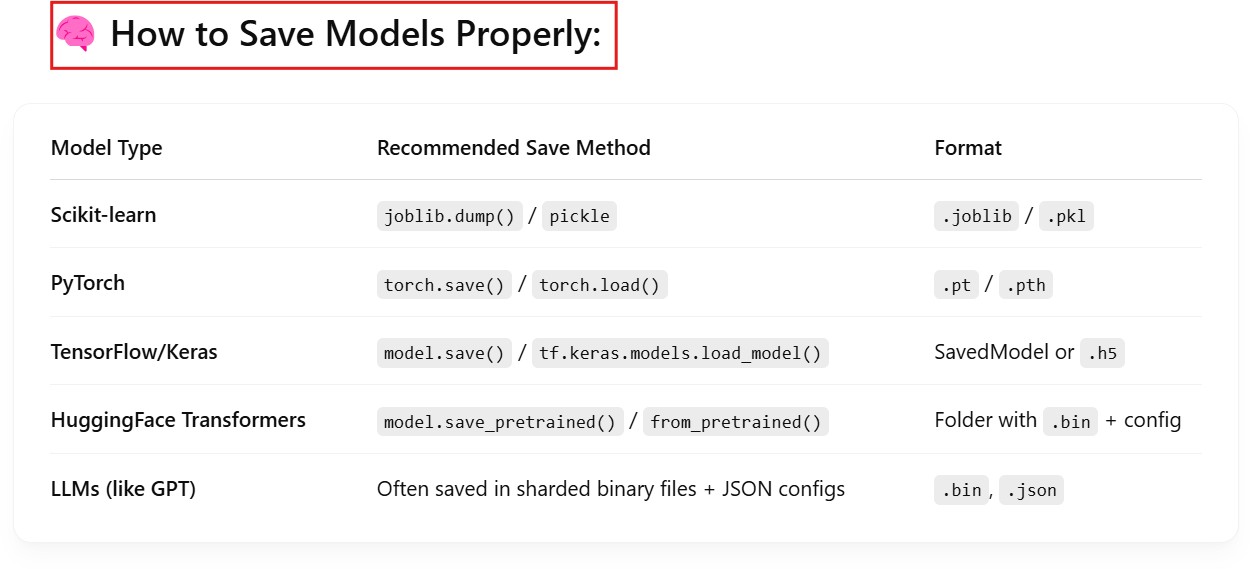Viewport: 1250px width, 569px height.
Task: Click the joblib.dump() code snippet
Action: click(449, 216)
